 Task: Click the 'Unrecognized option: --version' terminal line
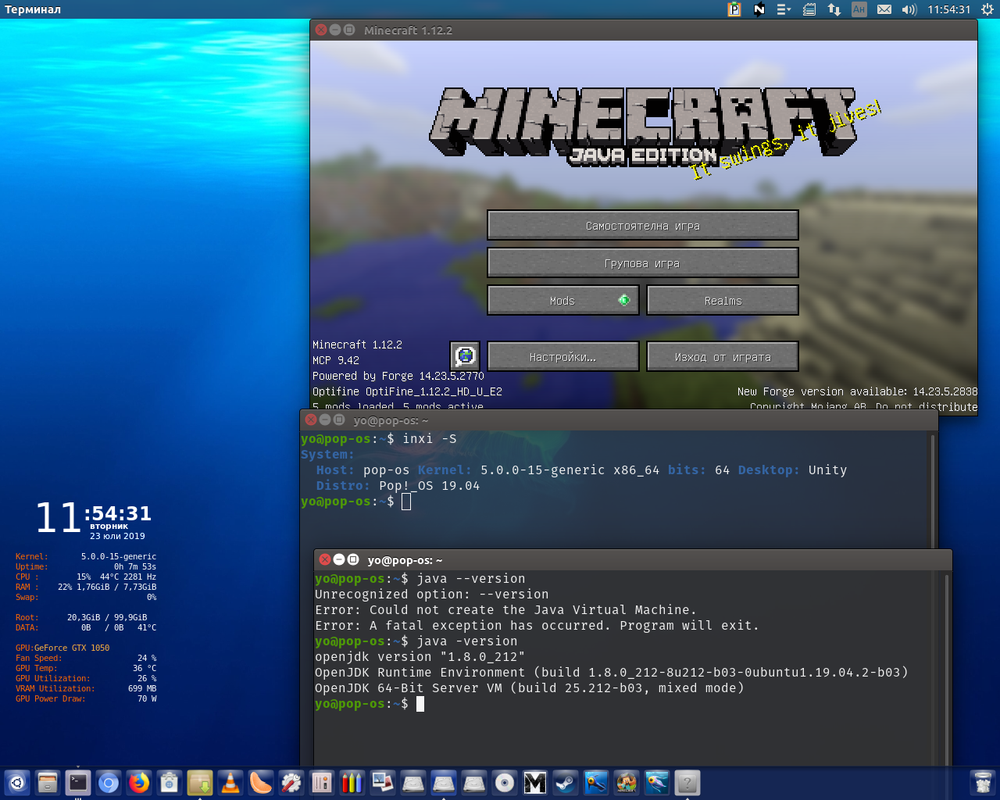pyautogui.click(x=432, y=594)
